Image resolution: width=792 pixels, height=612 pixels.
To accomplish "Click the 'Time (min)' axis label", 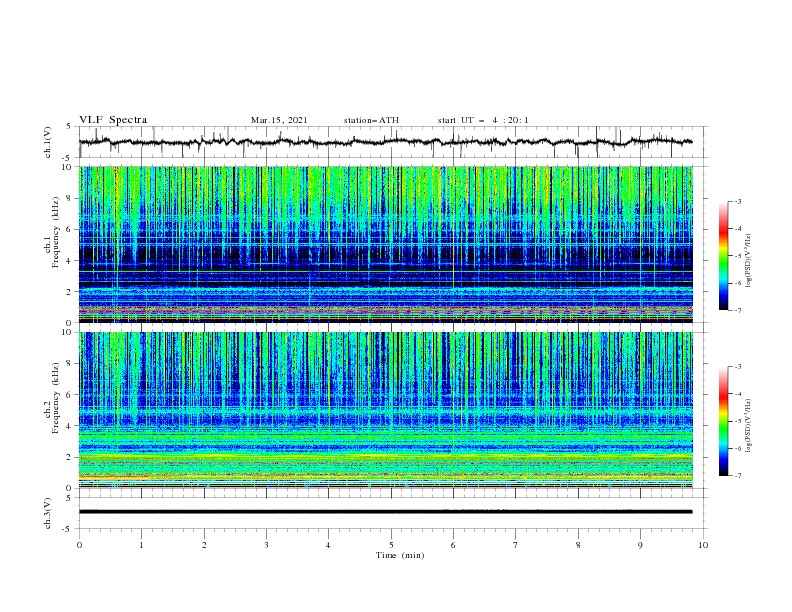I will point(400,555).
